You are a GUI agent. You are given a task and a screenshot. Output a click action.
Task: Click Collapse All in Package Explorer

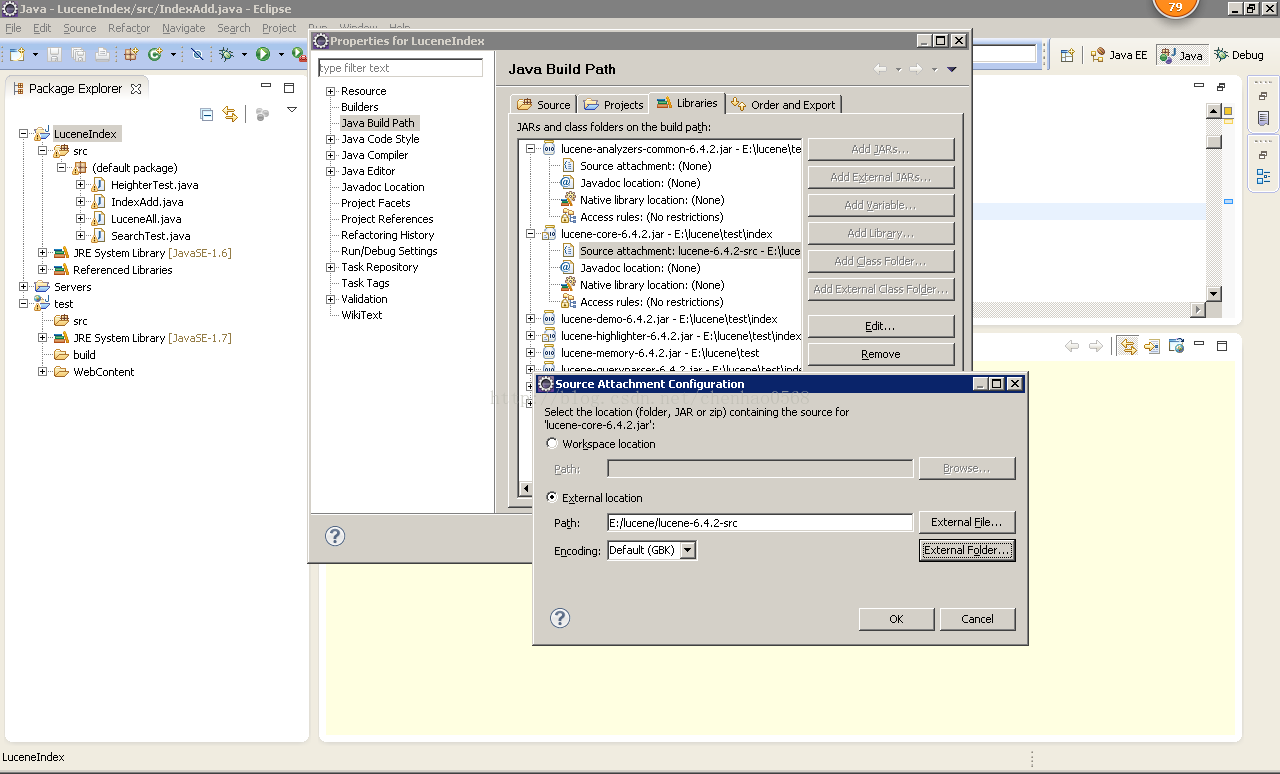coord(207,114)
